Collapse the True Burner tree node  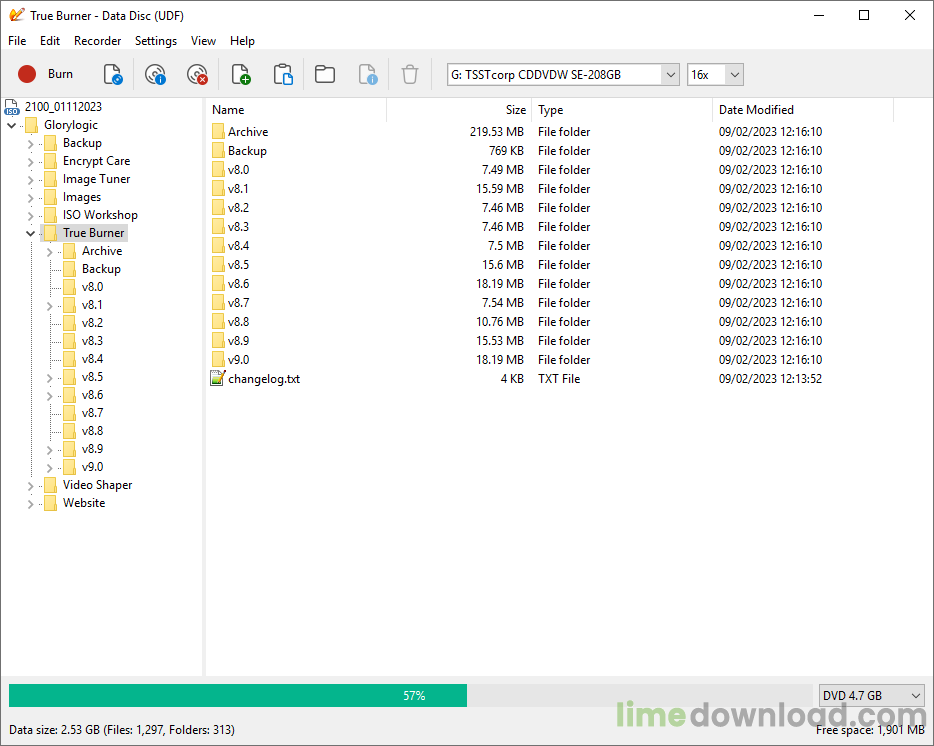pos(30,234)
